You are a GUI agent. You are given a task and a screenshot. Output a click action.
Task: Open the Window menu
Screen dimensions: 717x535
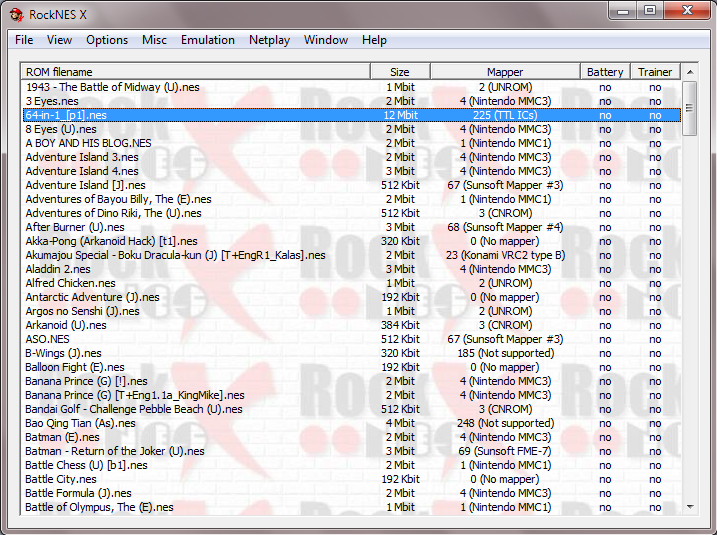326,40
